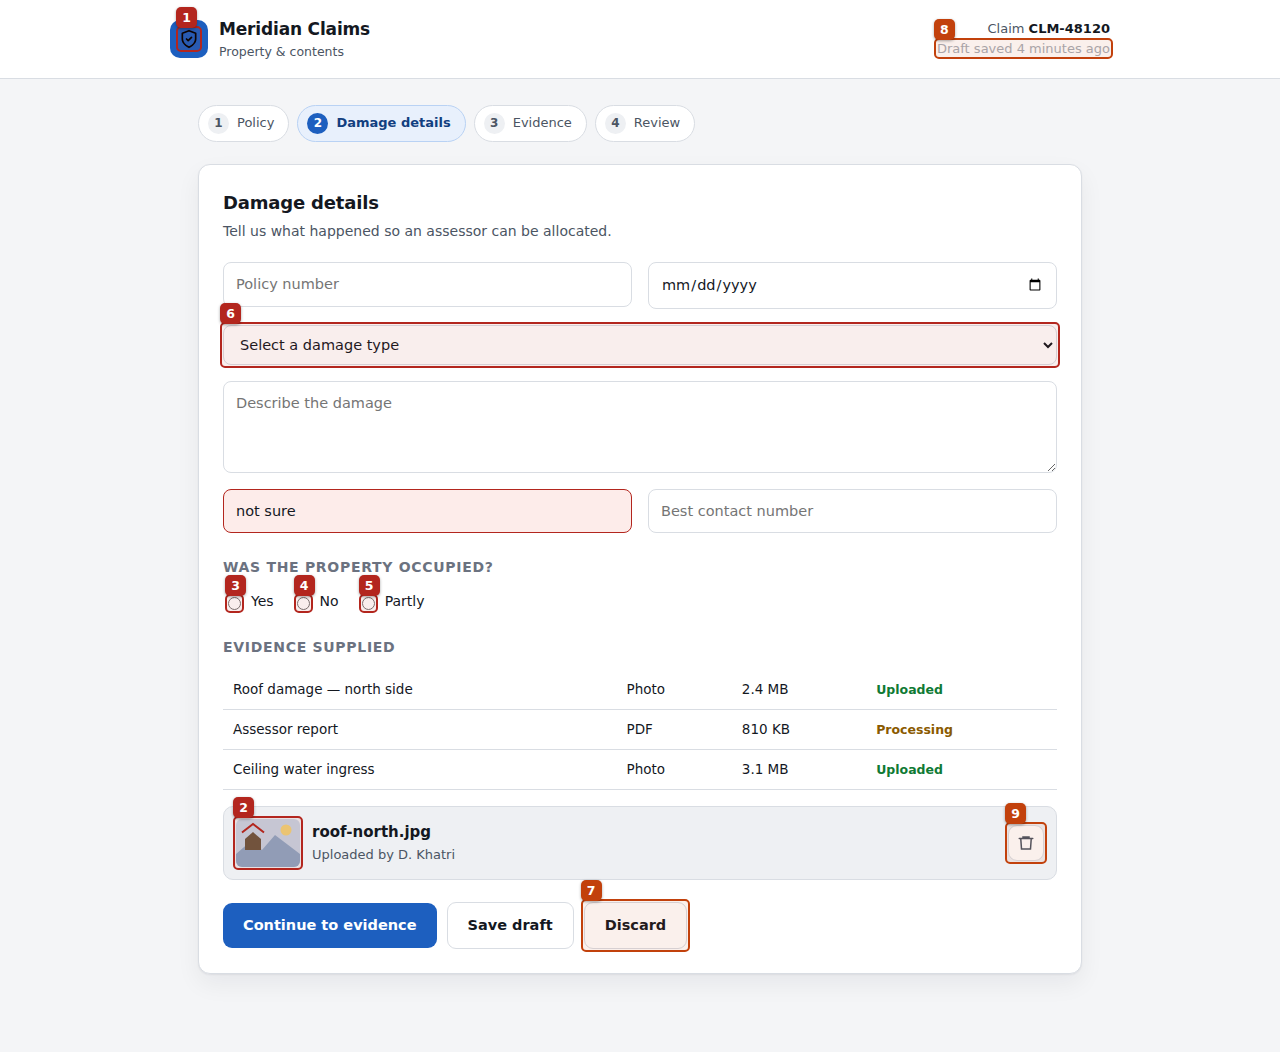
Task: Click the Meridian Claims shield logo
Action: [189, 39]
